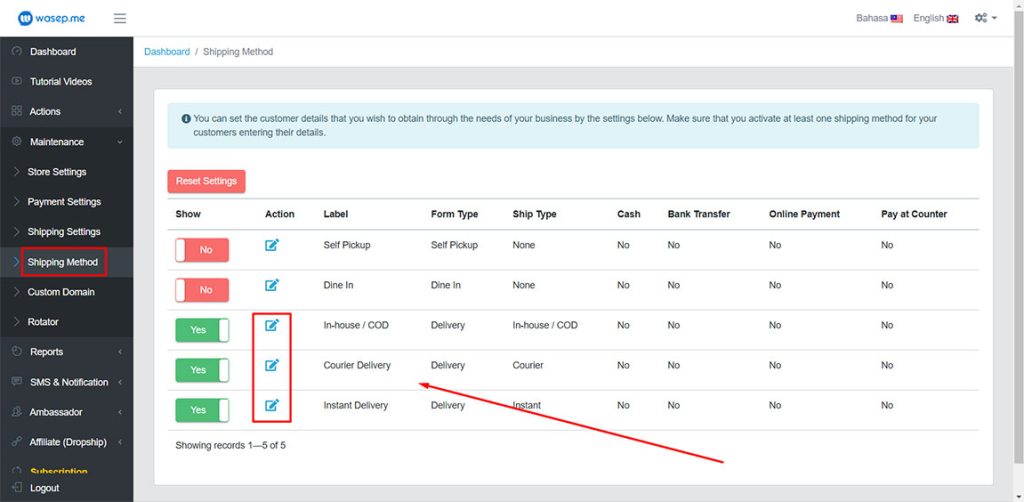Click the Online Payment column header
Image resolution: width=1024 pixels, height=502 pixels.
(x=805, y=214)
